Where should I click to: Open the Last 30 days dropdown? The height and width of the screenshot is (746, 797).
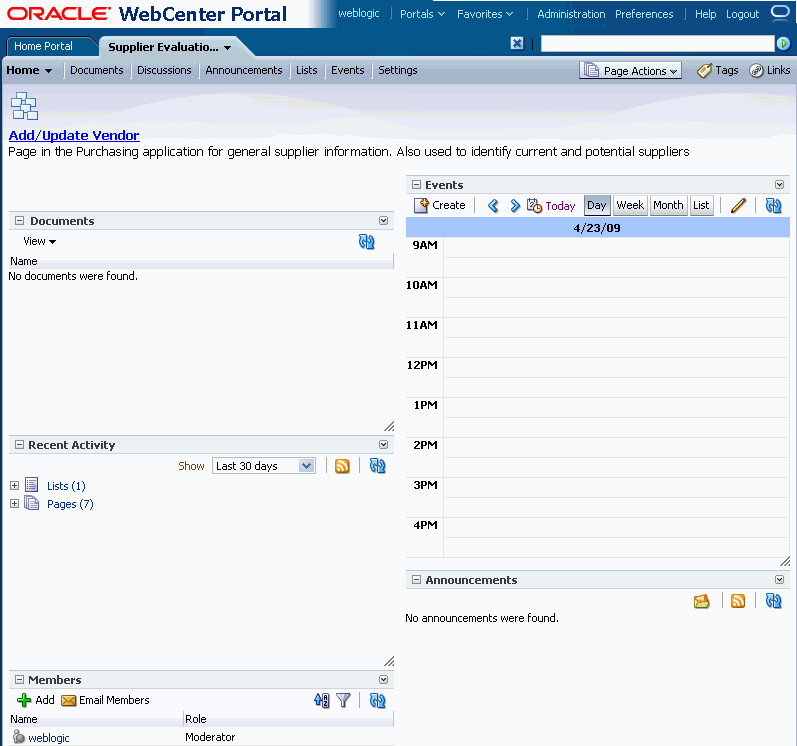(264, 466)
